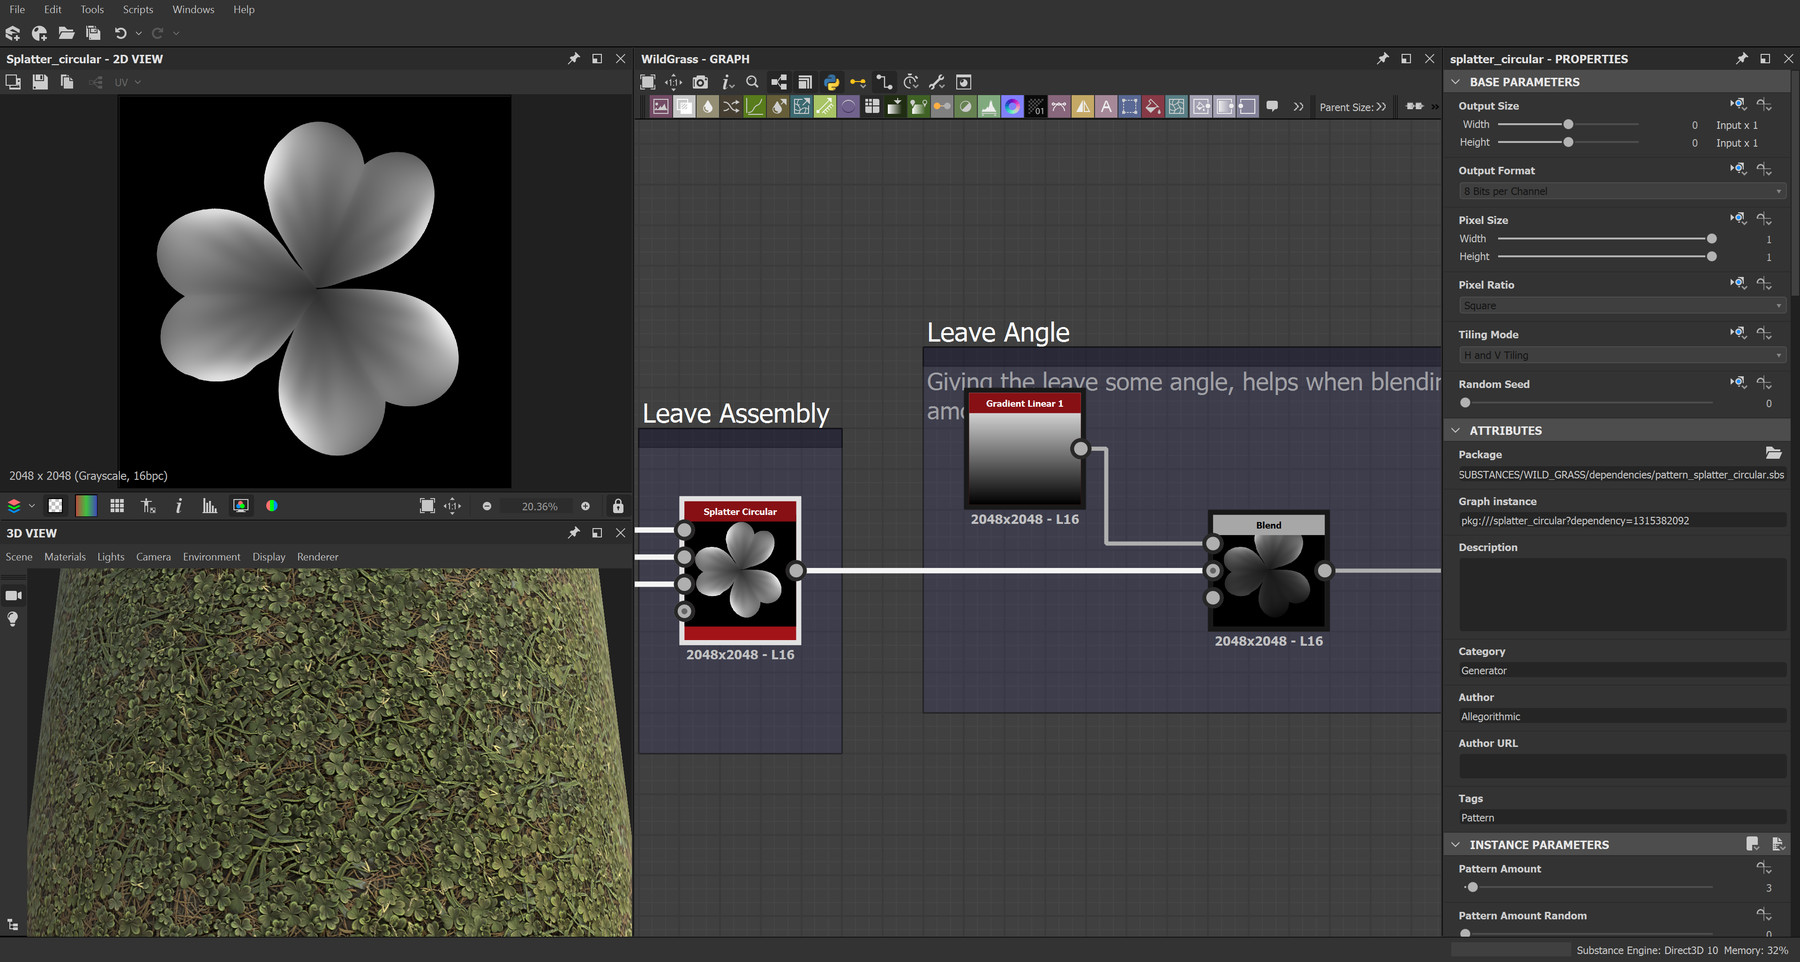The height and width of the screenshot is (962, 1800).
Task: Click the Parent Size button in graph toolbar
Action: [x=1352, y=106]
